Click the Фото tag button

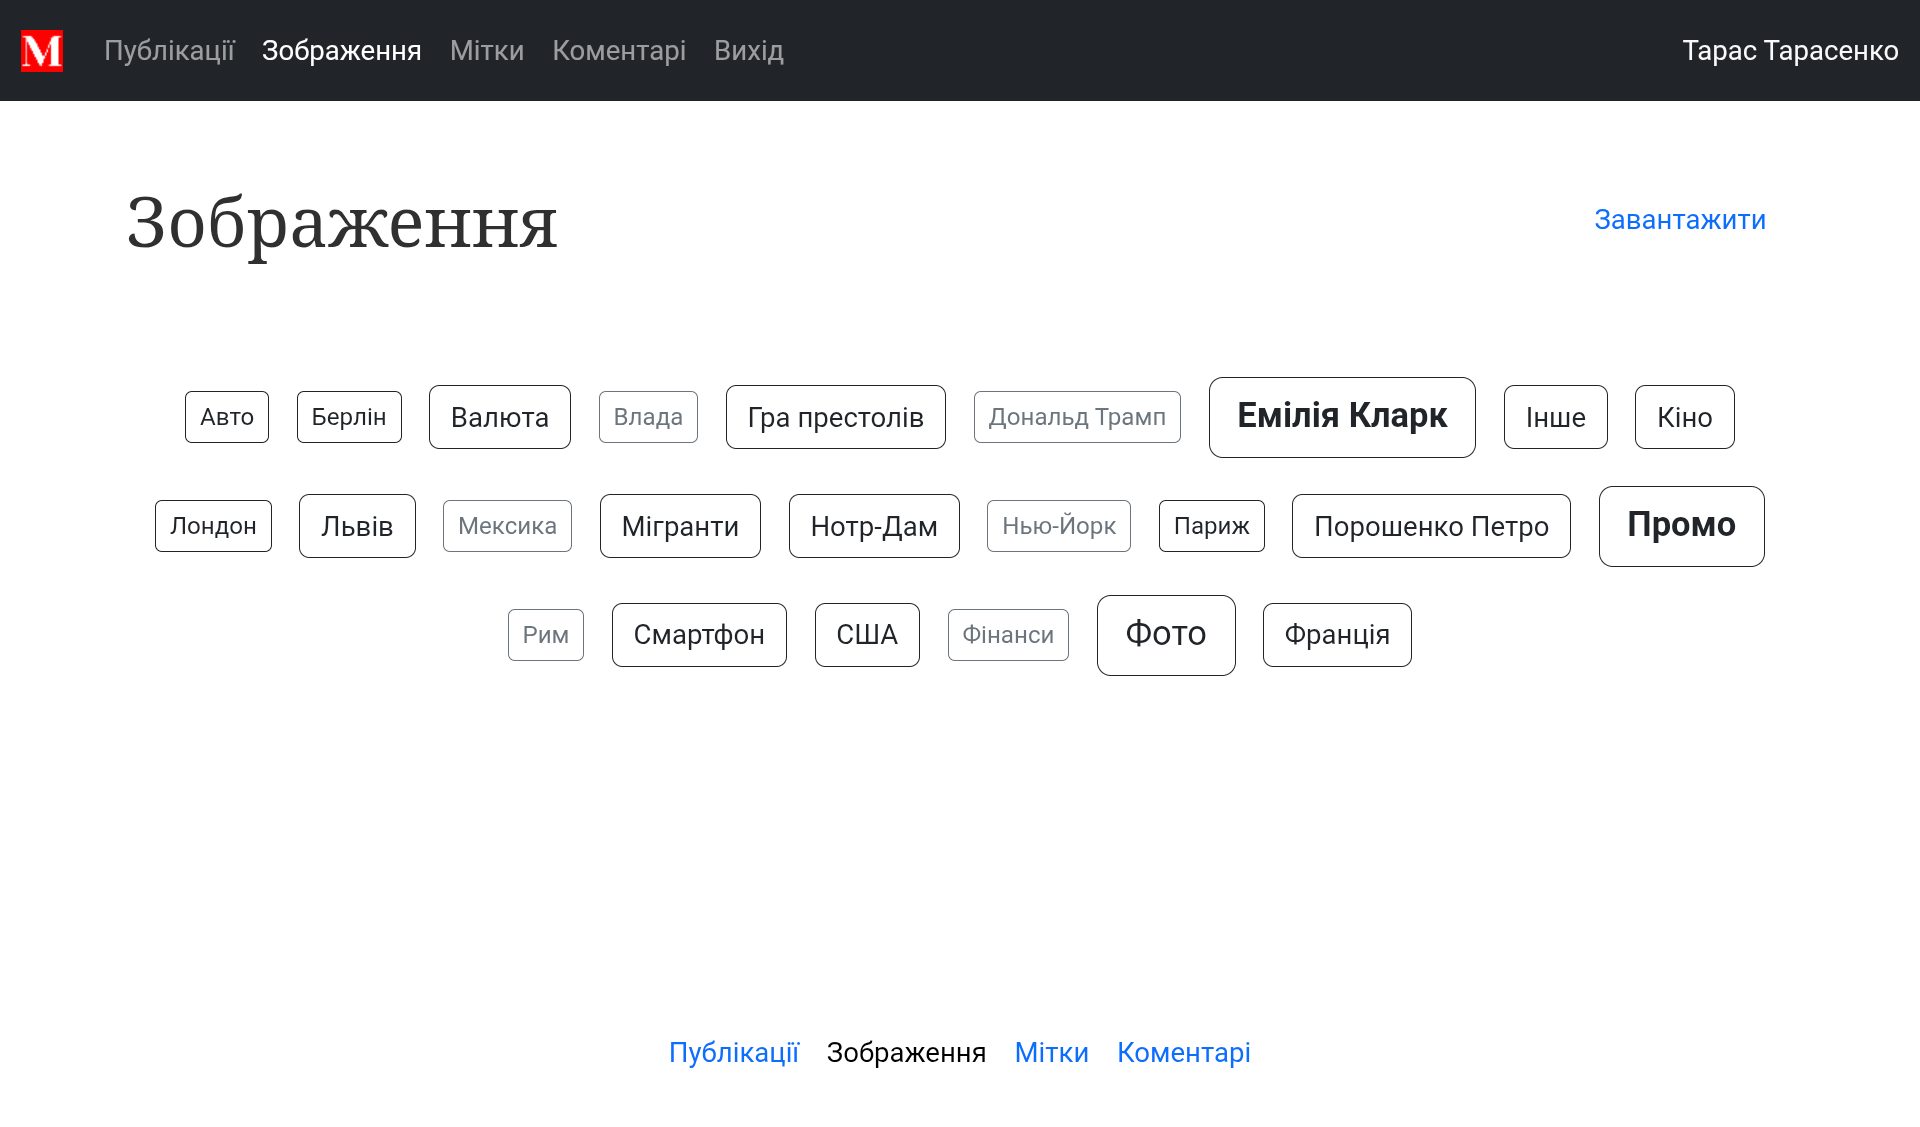point(1165,635)
